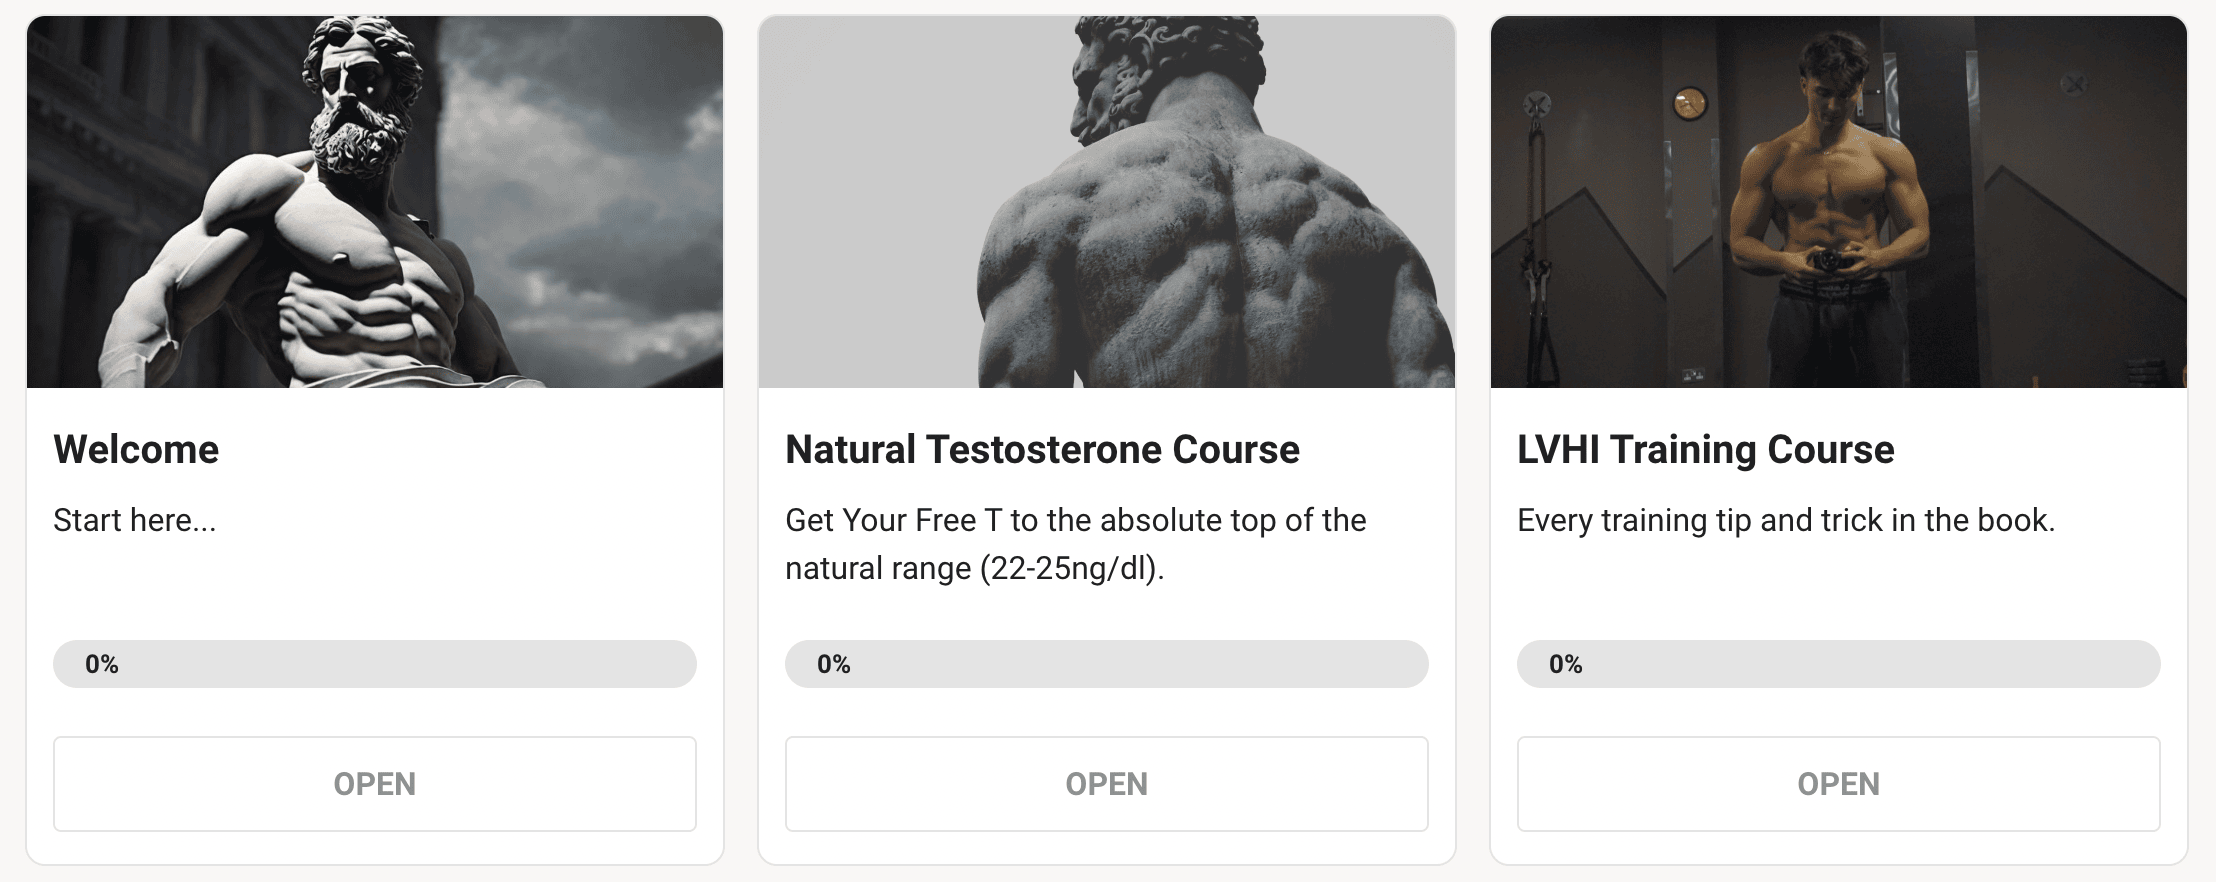This screenshot has width=2216, height=882.
Task: Open the Natural Testosterone Course
Action: coord(1106,784)
